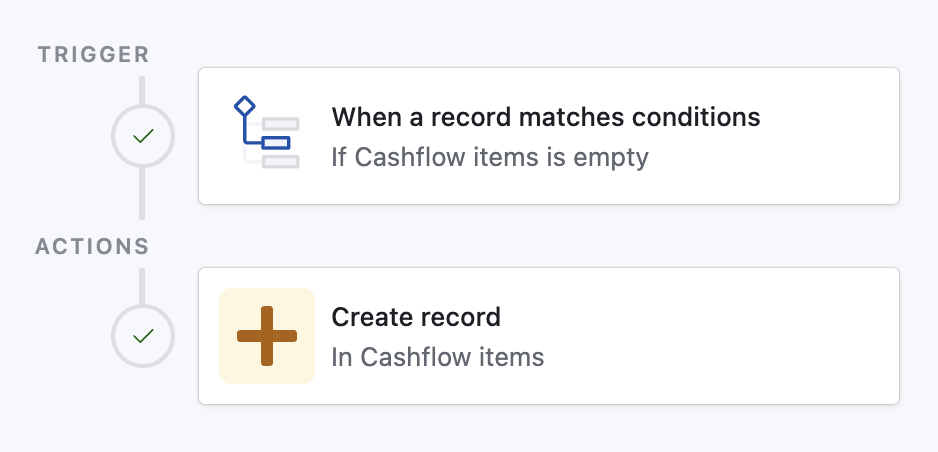The image size is (938, 452).
Task: Click the connector line between trigger and actions
Action: click(x=143, y=193)
